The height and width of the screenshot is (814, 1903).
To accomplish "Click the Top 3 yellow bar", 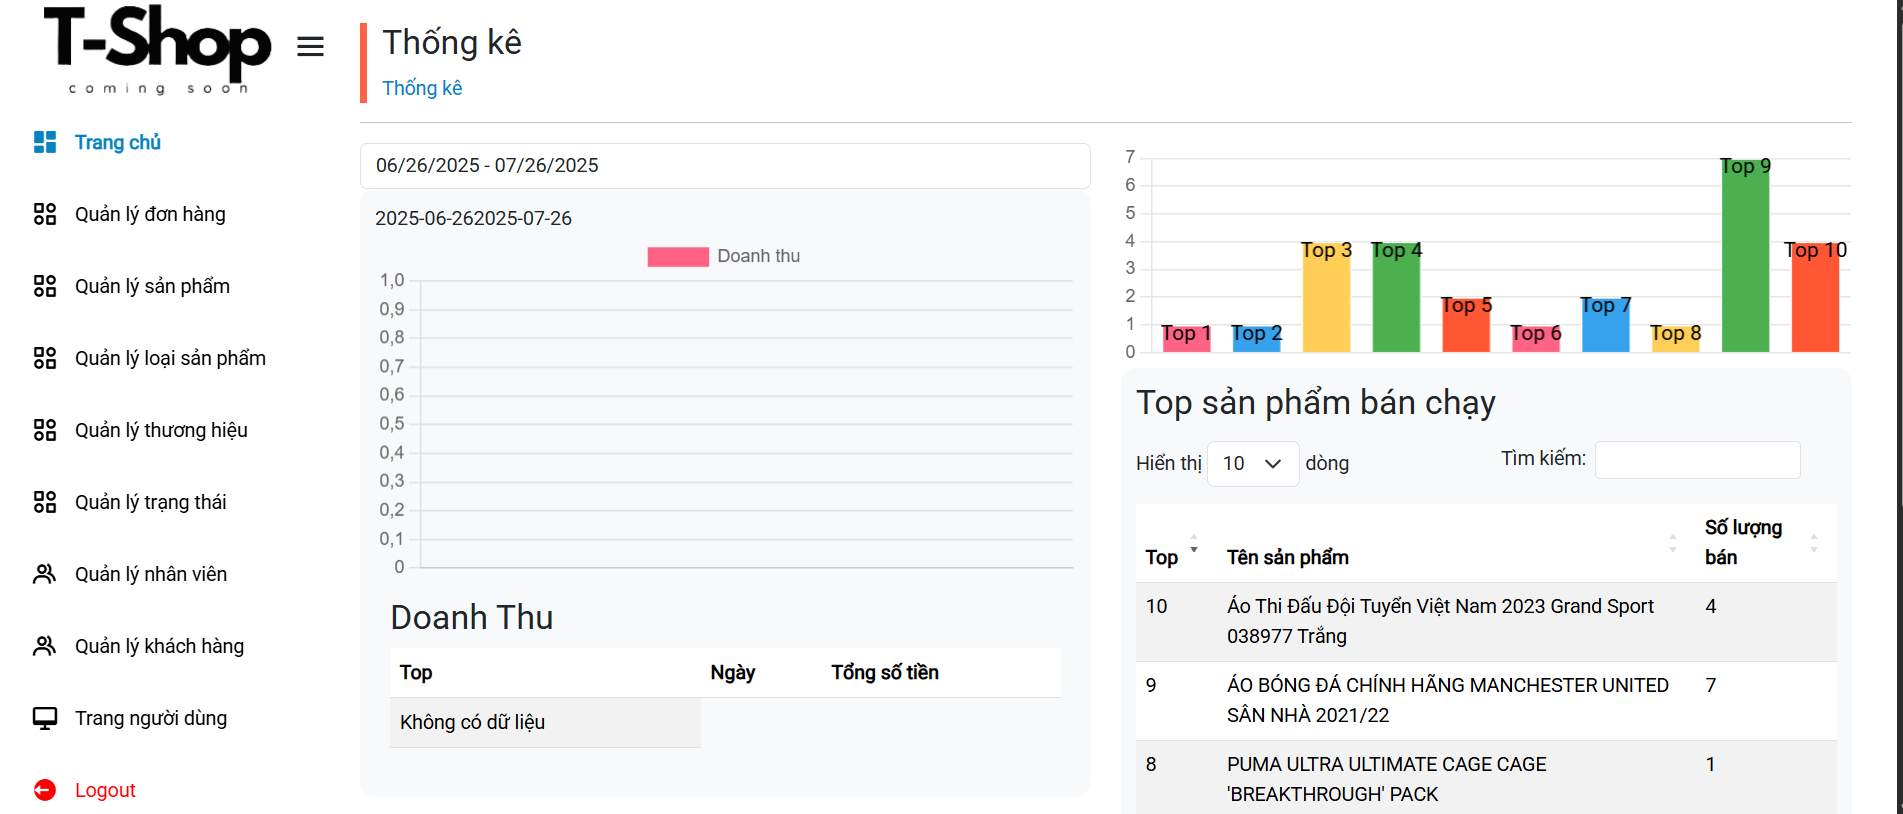I will 1326,296.
